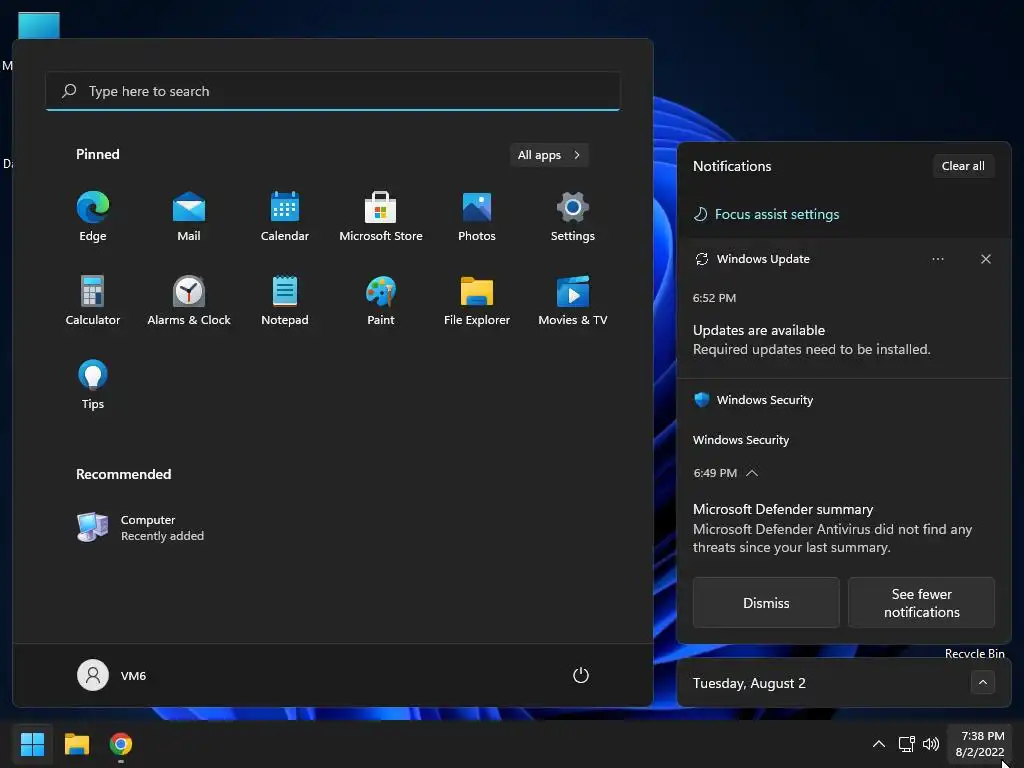
Task: Open the VM6 user account menu
Action: [112, 675]
